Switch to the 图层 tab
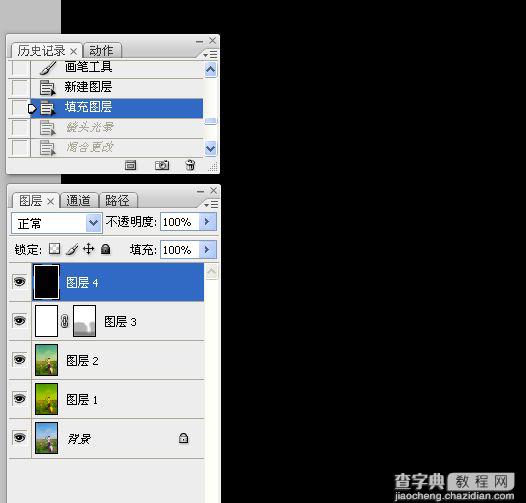The width and height of the screenshot is (526, 503). (x=31, y=201)
